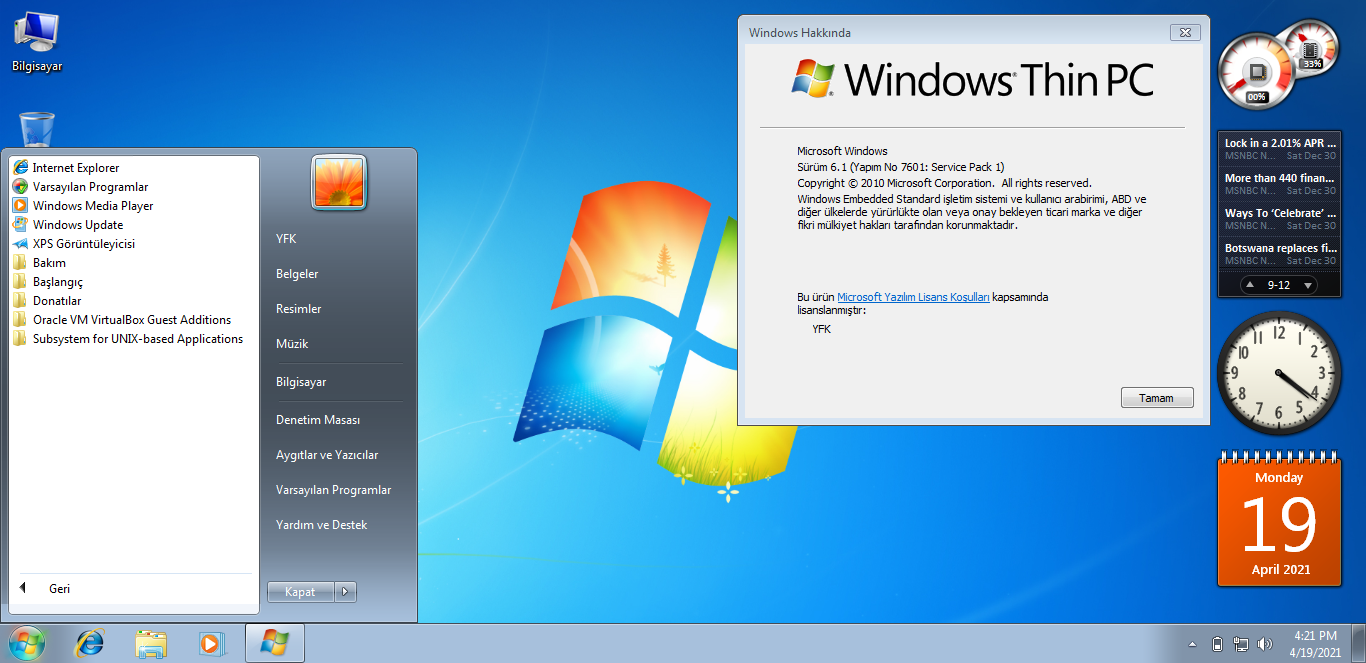Screen dimensions: 1366x663
Task: Click the power/battery tray icon
Action: [1217, 644]
